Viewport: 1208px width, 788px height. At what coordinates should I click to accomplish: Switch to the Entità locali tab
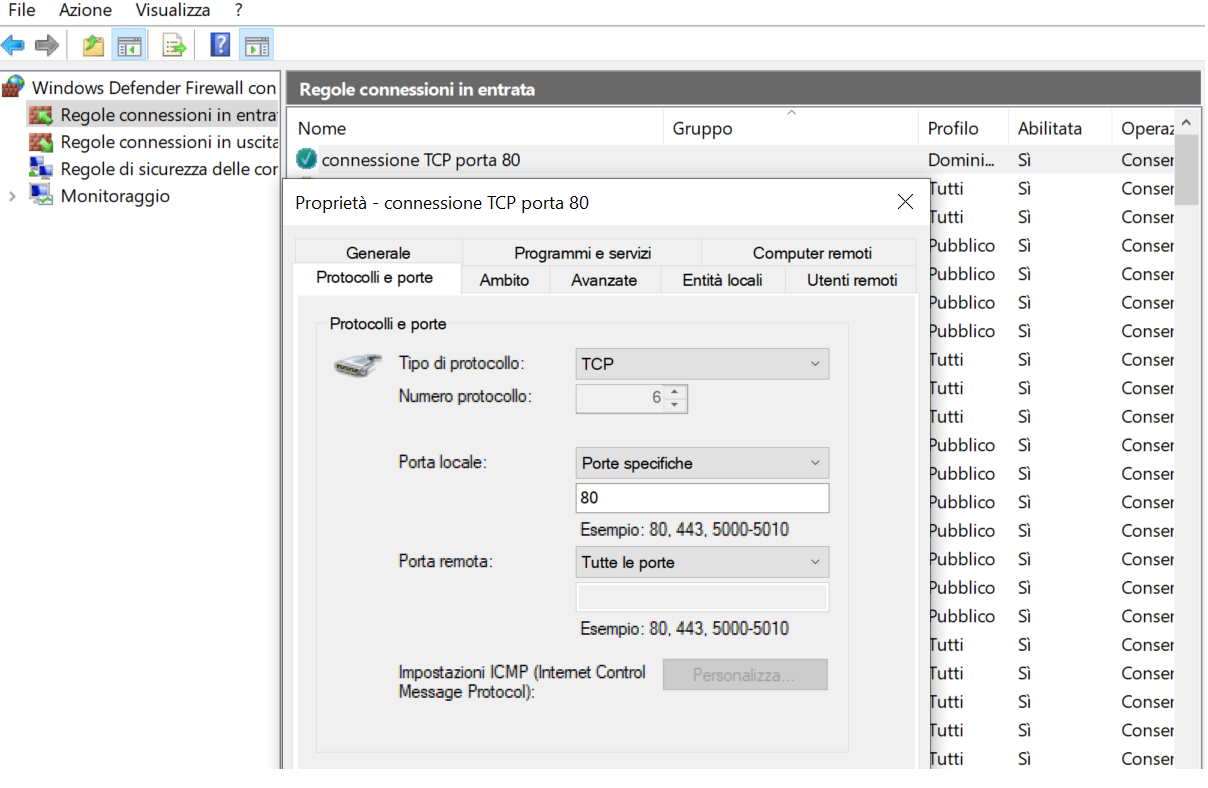coord(722,280)
